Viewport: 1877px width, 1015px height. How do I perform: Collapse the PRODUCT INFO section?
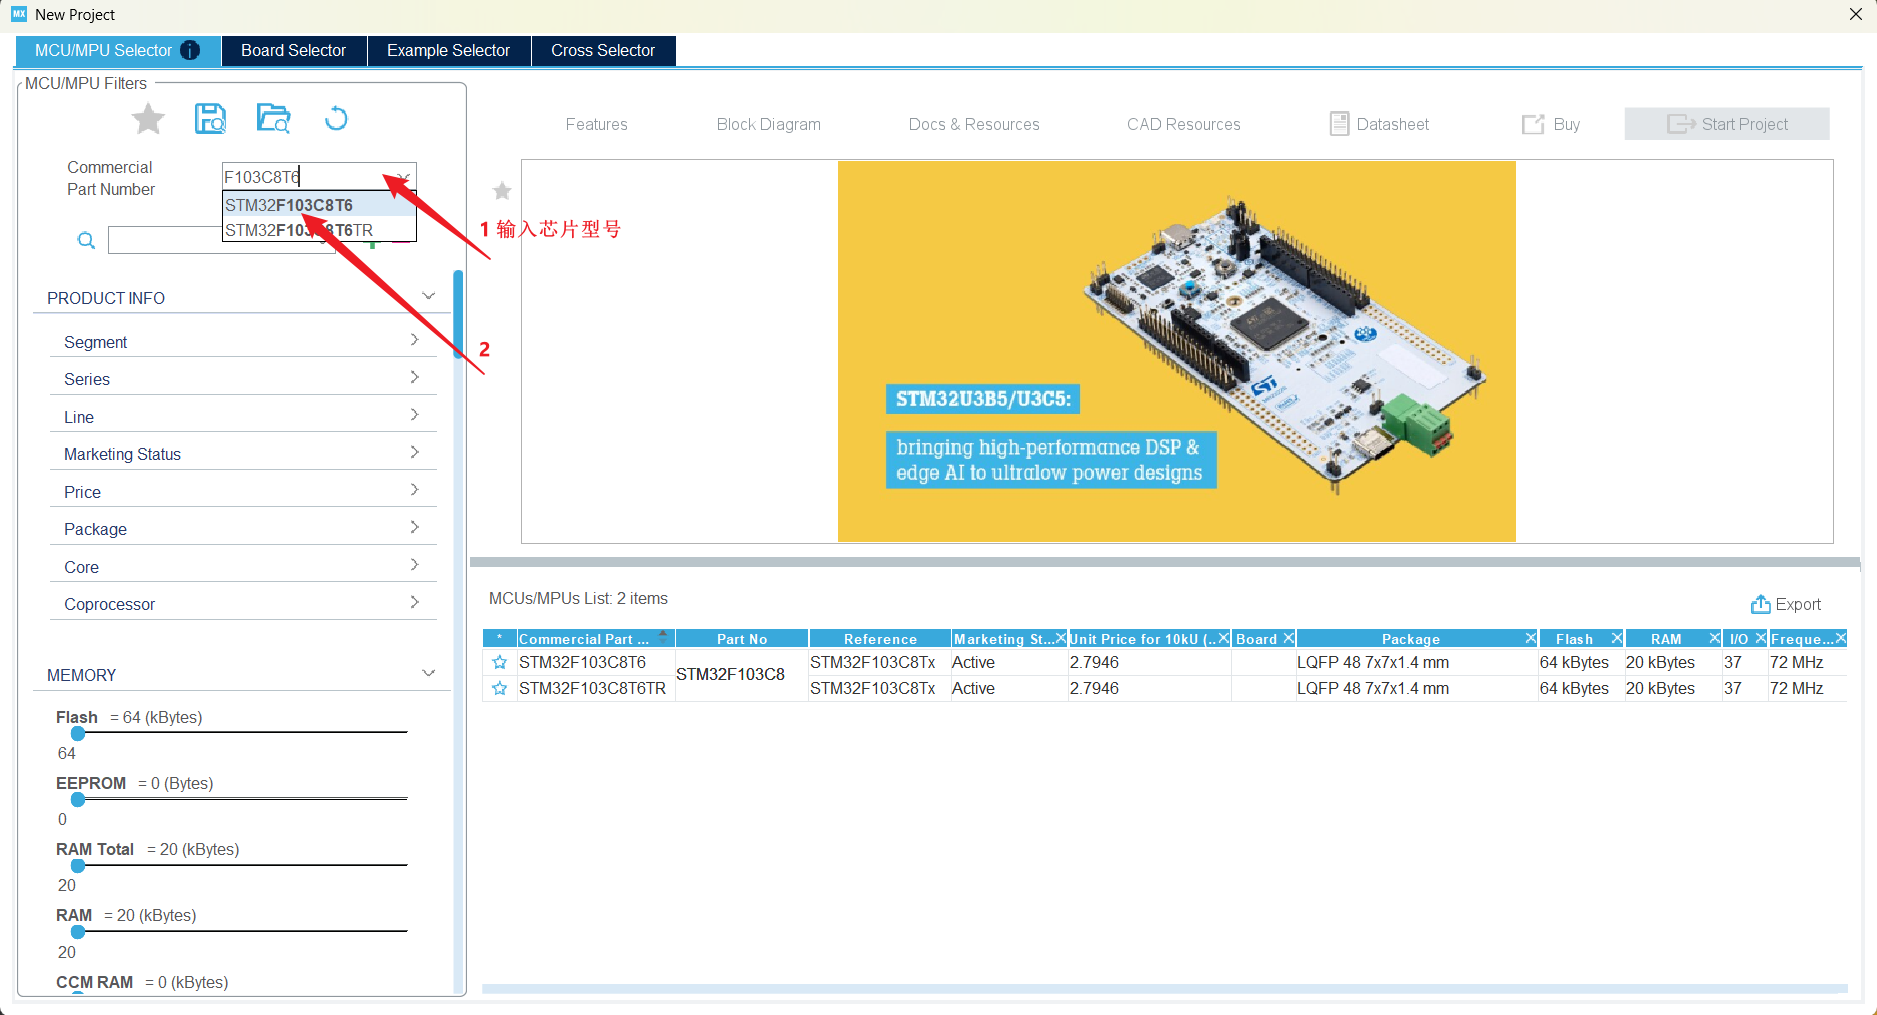(x=429, y=296)
